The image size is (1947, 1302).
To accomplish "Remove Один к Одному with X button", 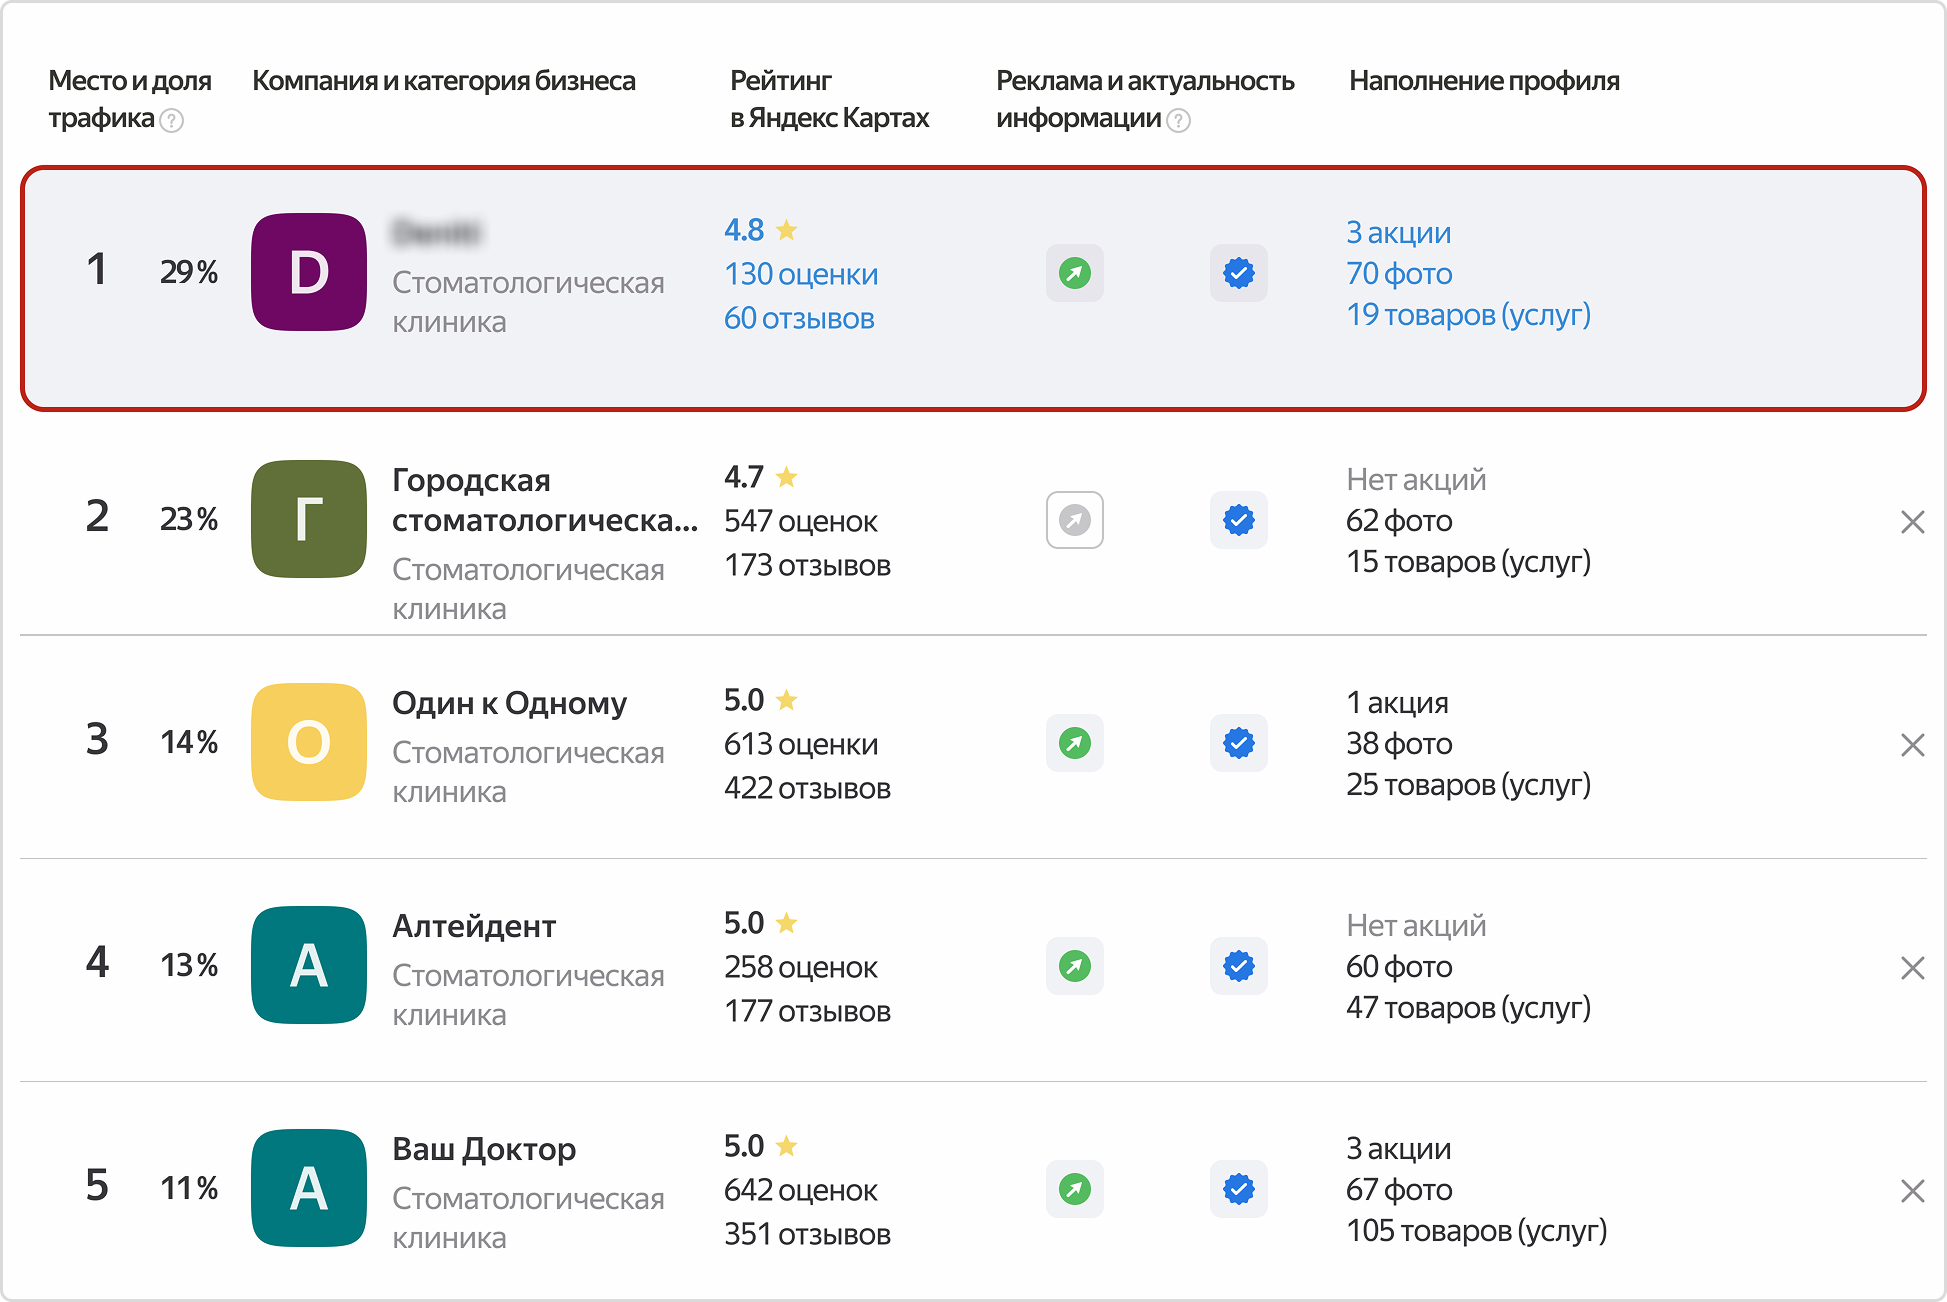I will tap(1912, 745).
